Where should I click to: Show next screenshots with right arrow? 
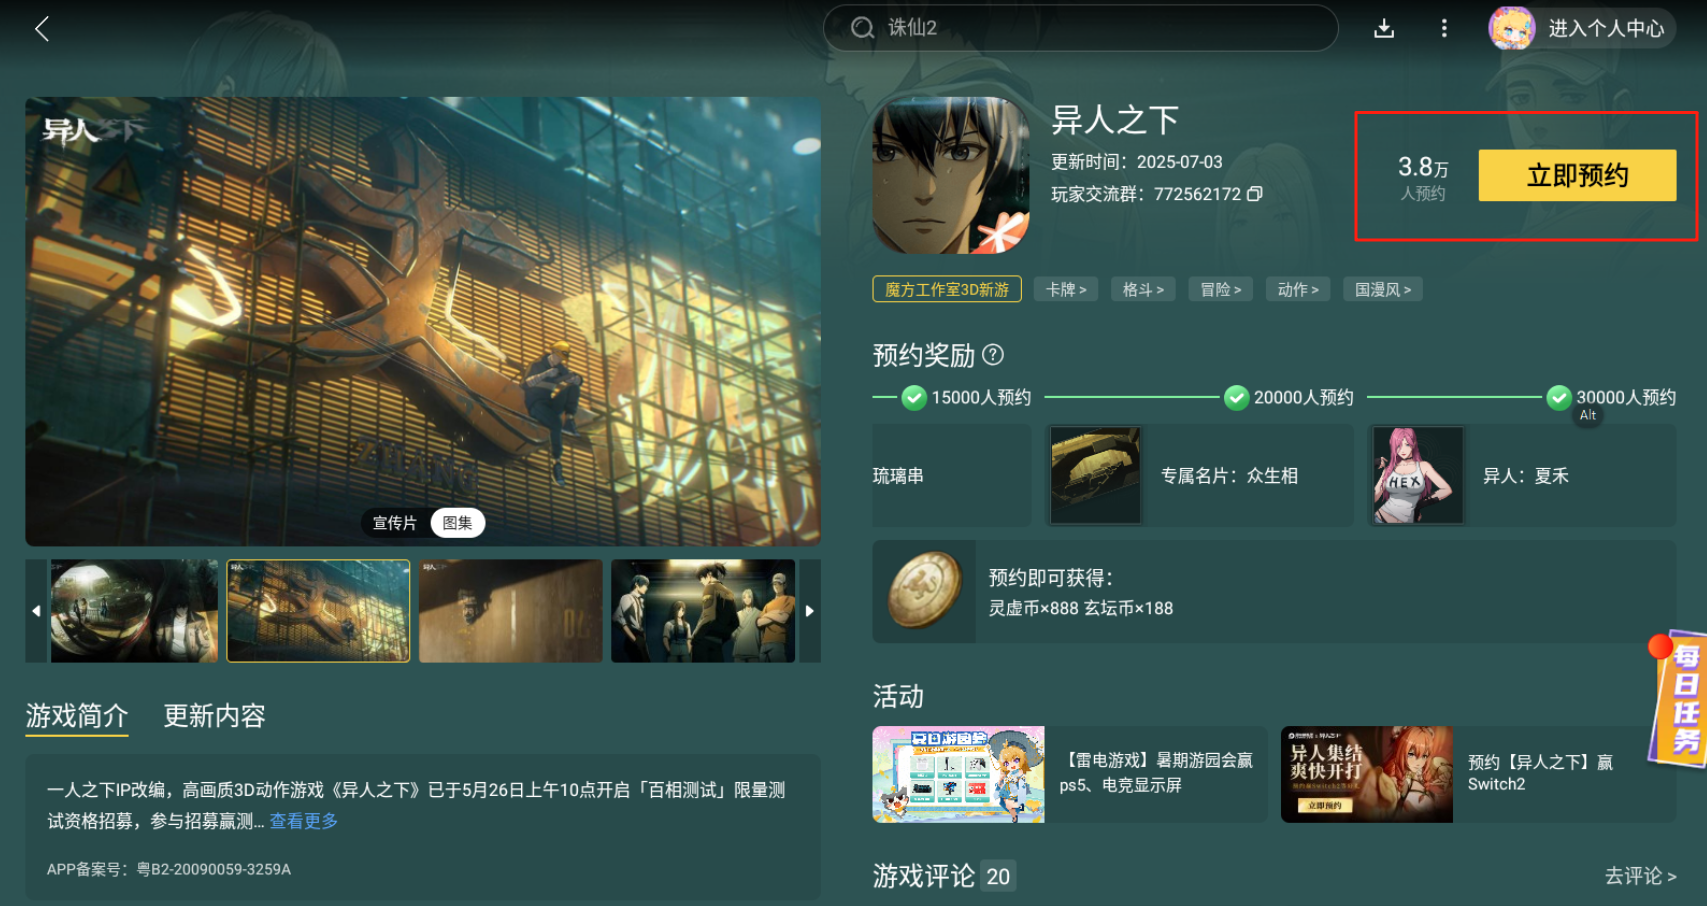810,611
